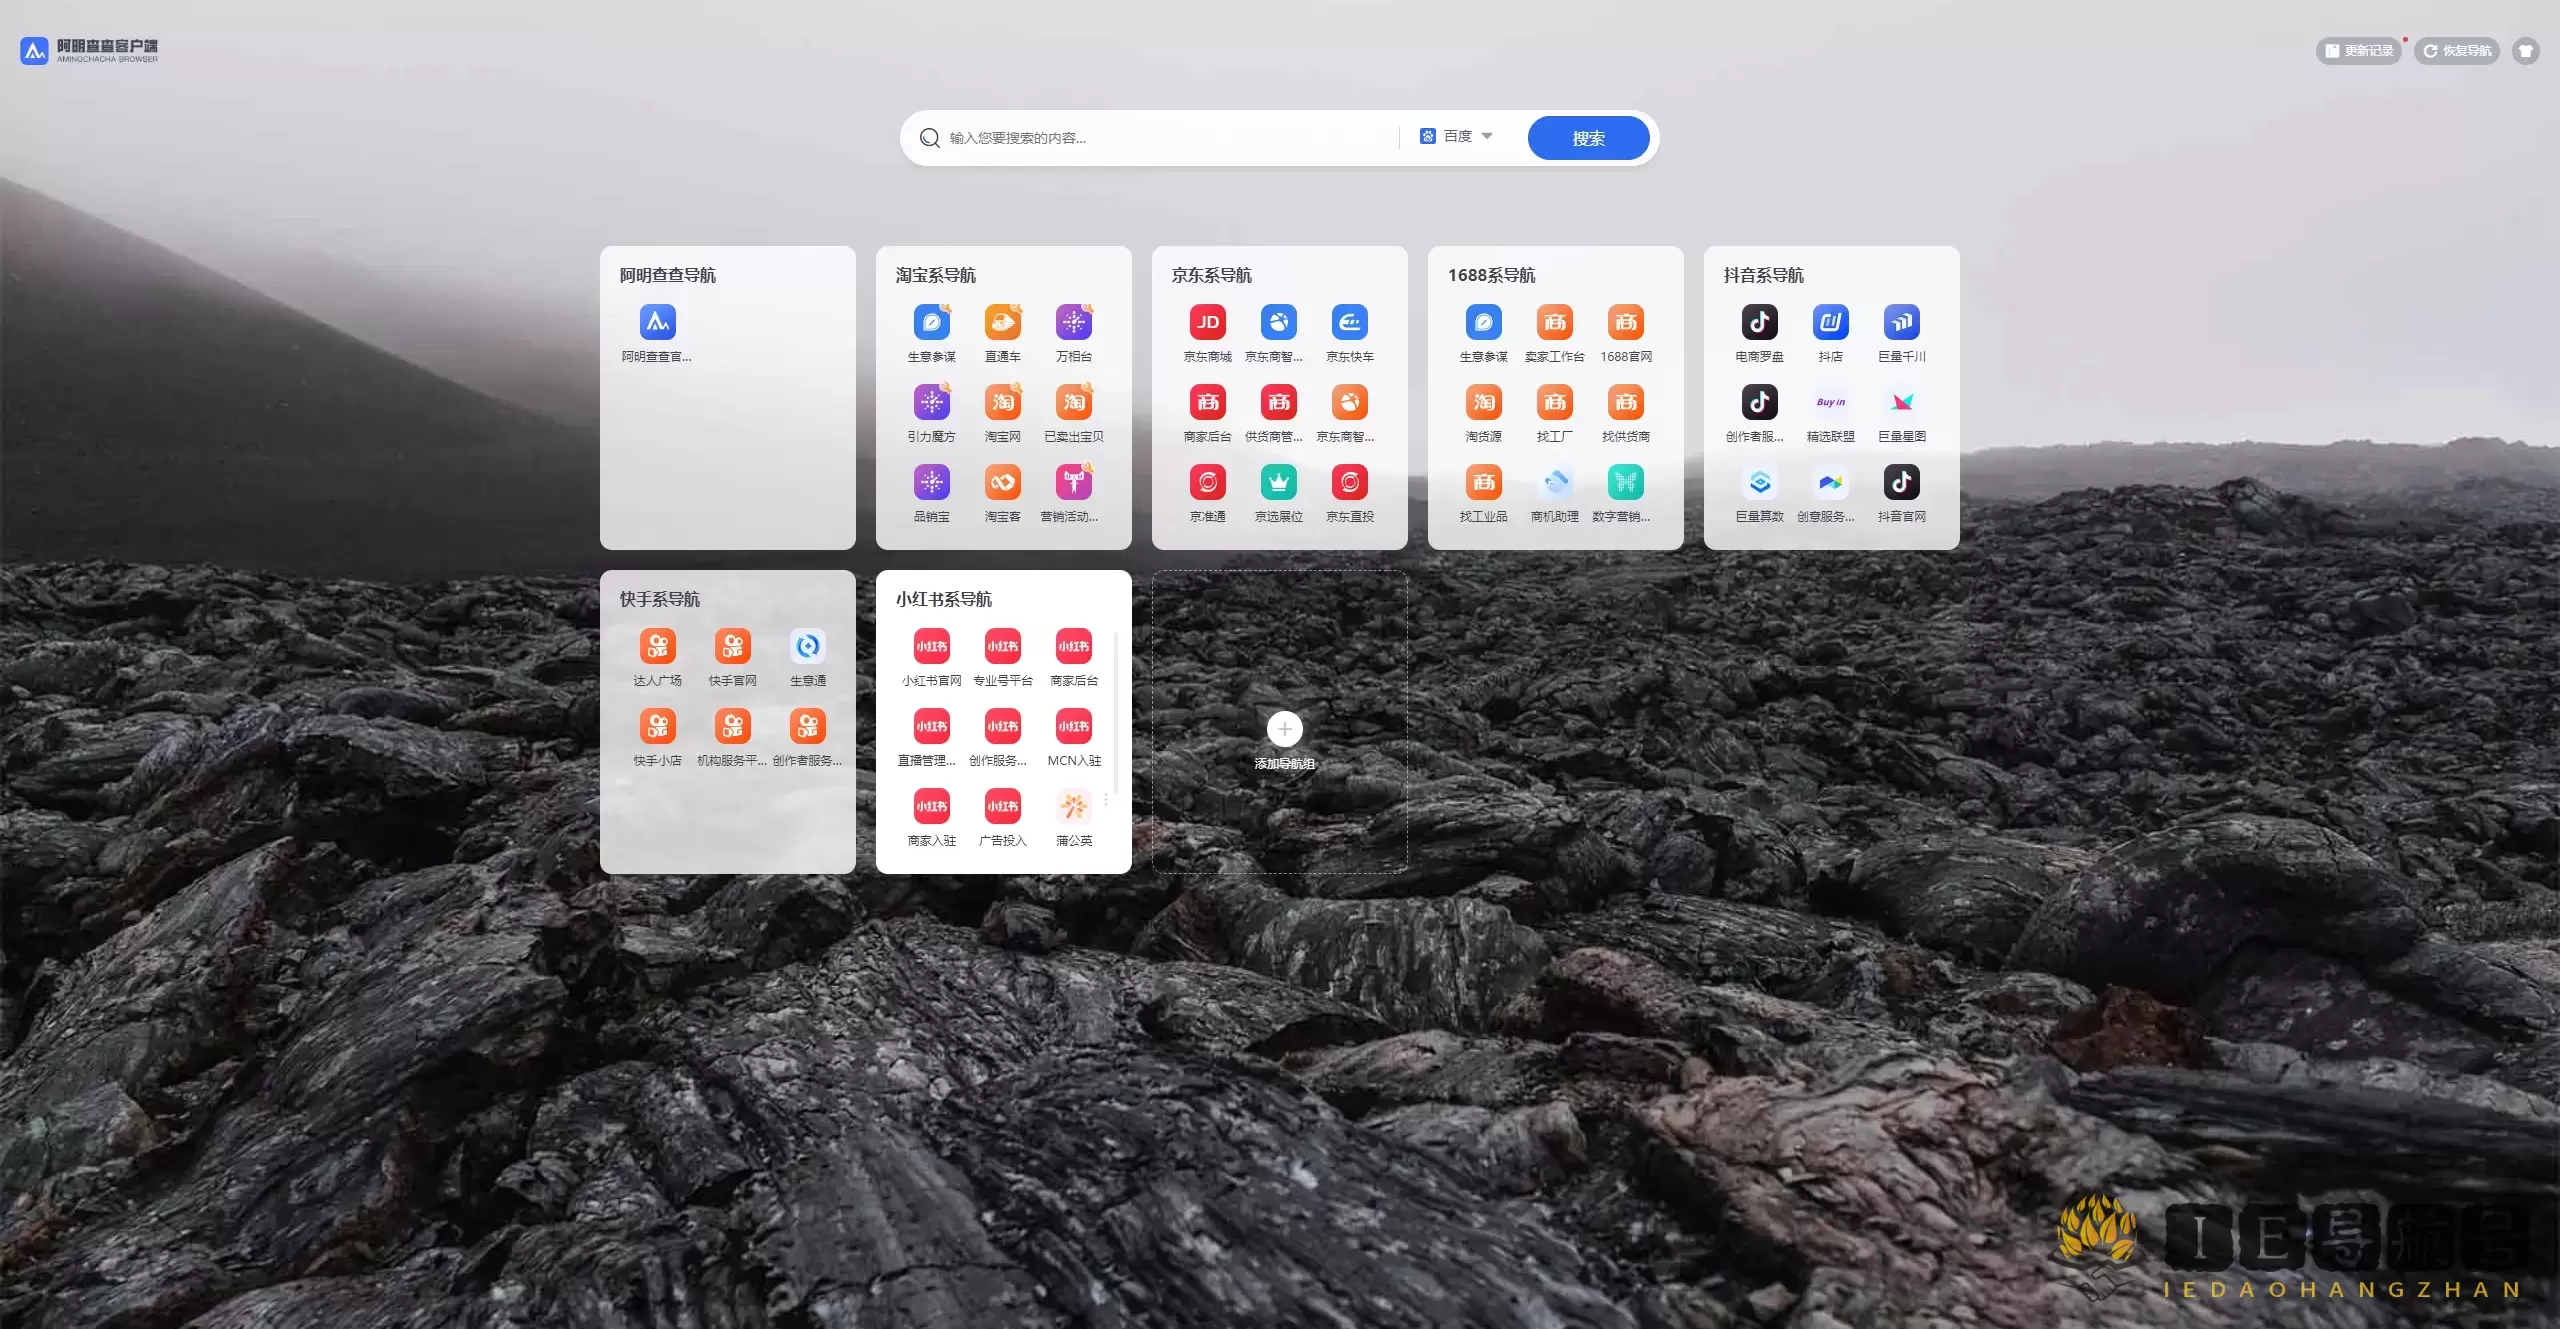
Task: Open 商机助理 in 1688 navigation
Action: tap(1554, 483)
